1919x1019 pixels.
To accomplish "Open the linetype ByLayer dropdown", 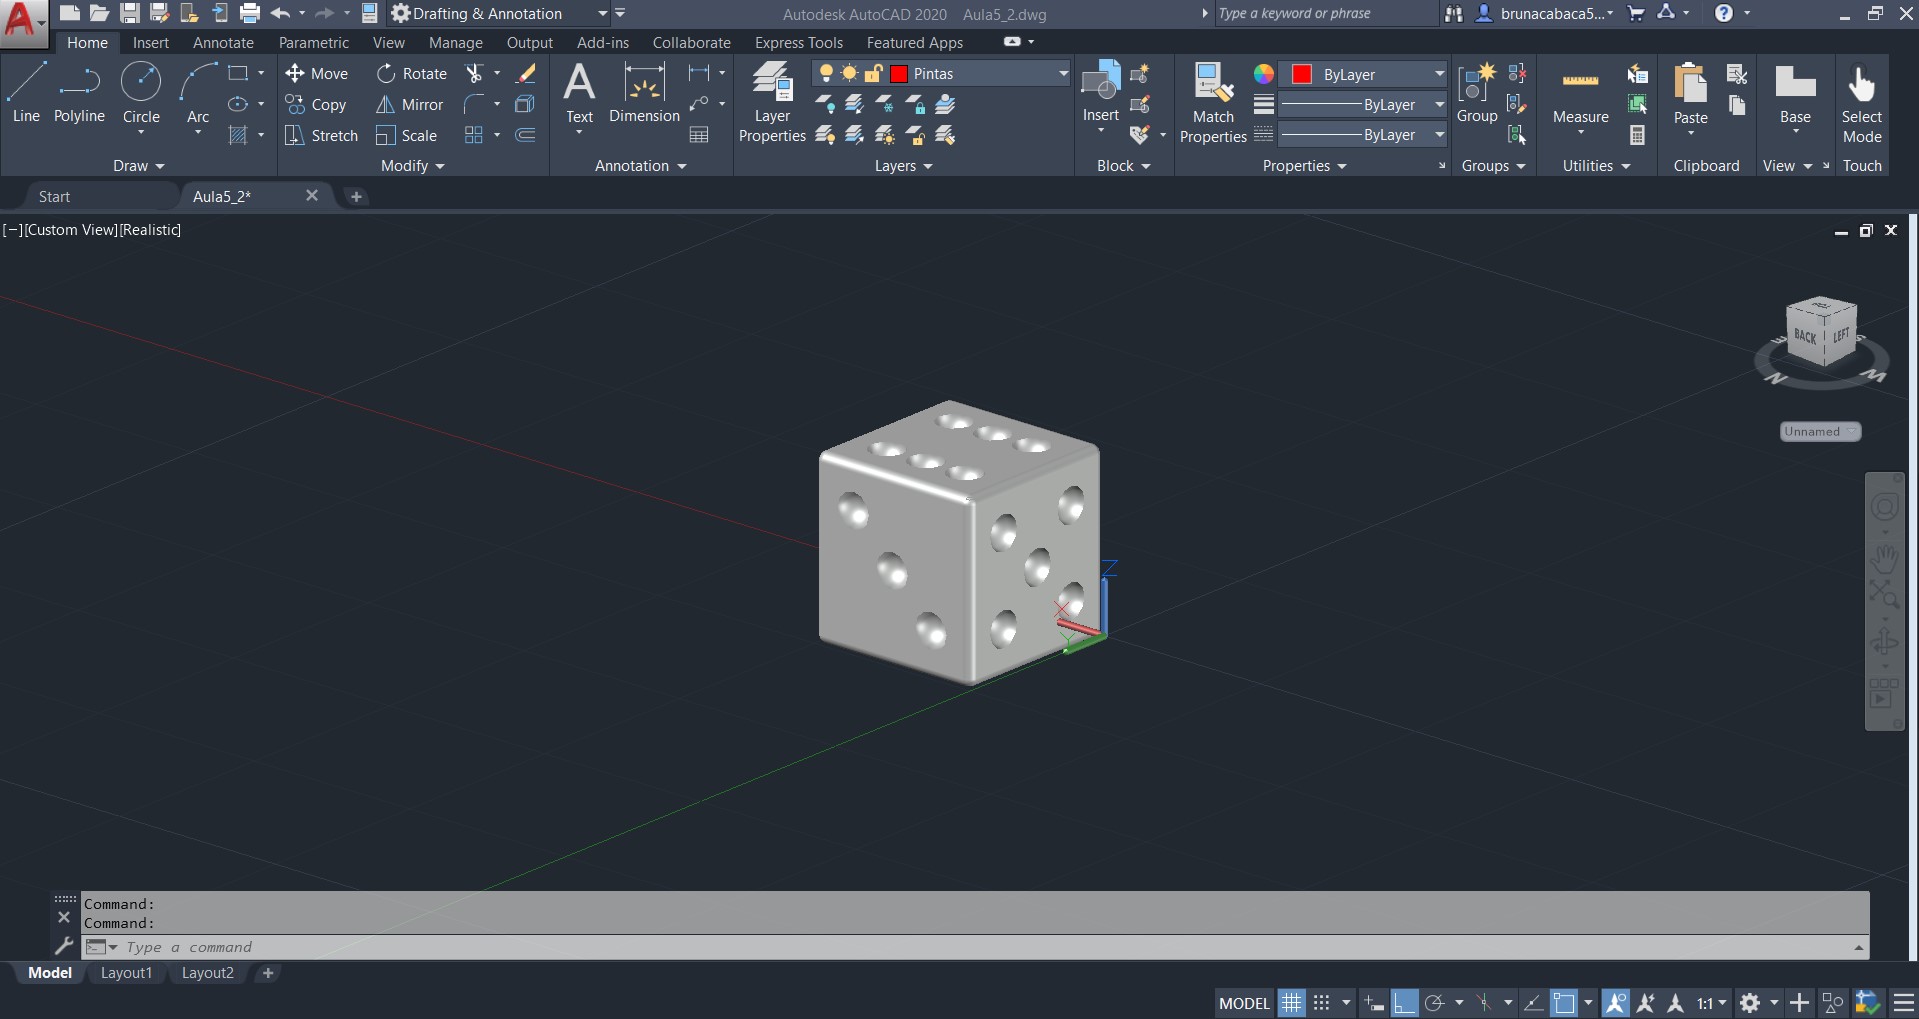I will tap(1439, 135).
